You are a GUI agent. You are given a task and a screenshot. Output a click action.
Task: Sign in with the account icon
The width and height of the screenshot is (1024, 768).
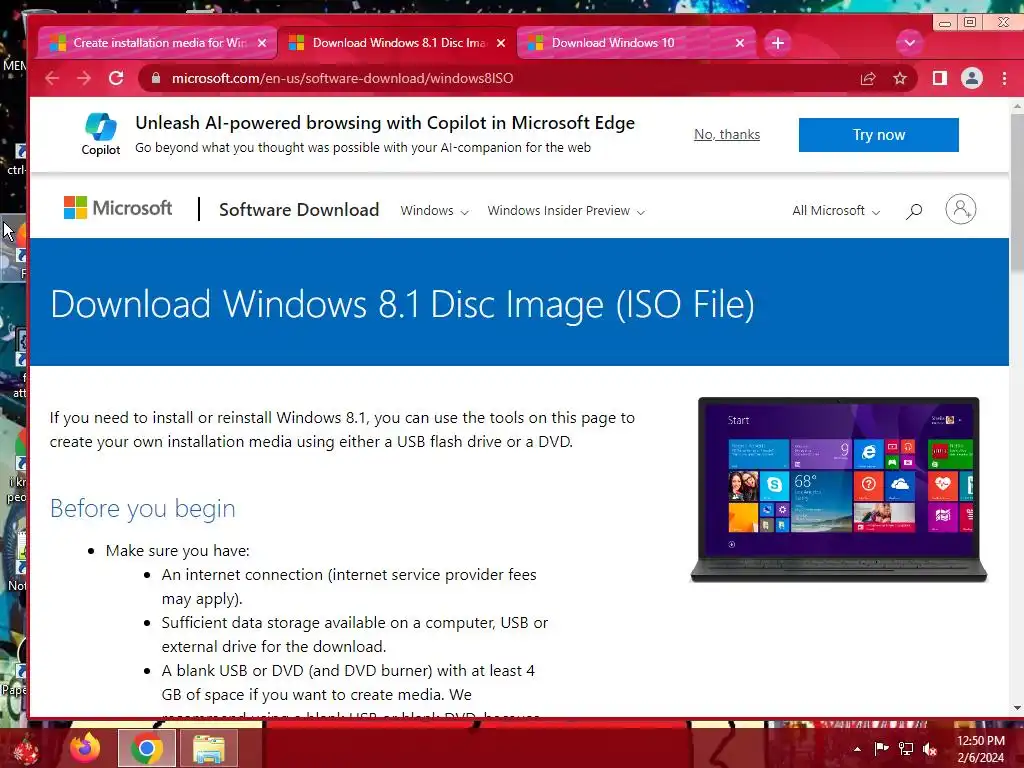(x=961, y=210)
